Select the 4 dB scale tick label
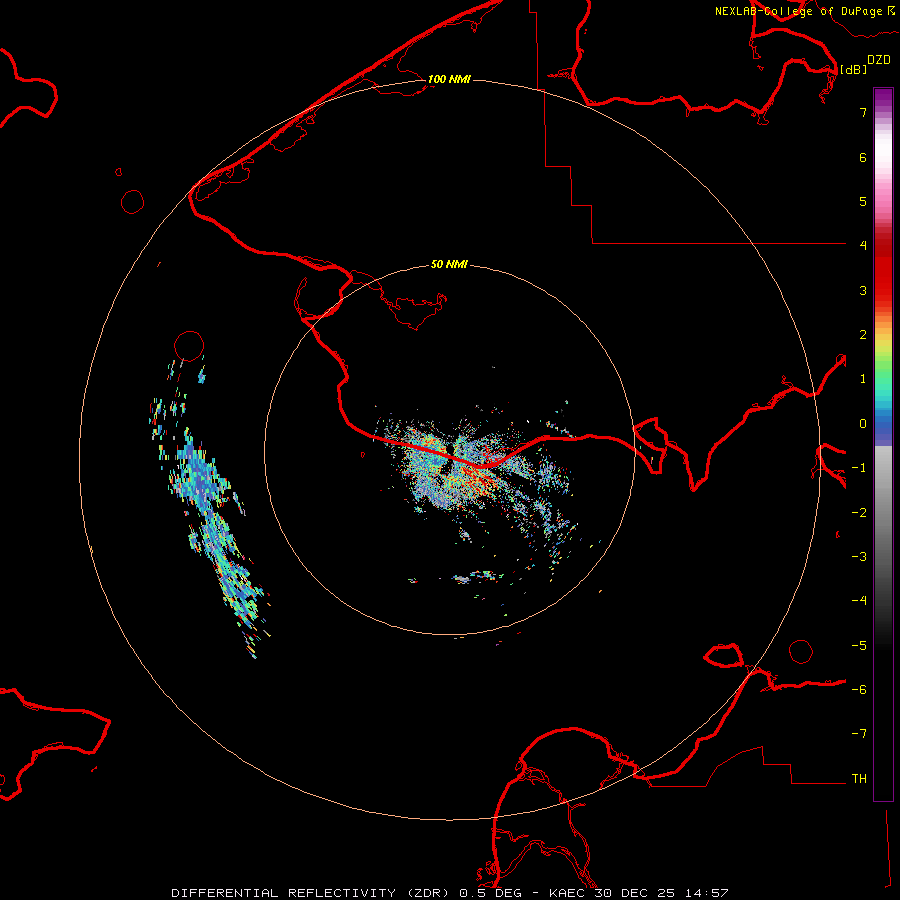Viewport: 900px width, 900px height. [x=863, y=246]
